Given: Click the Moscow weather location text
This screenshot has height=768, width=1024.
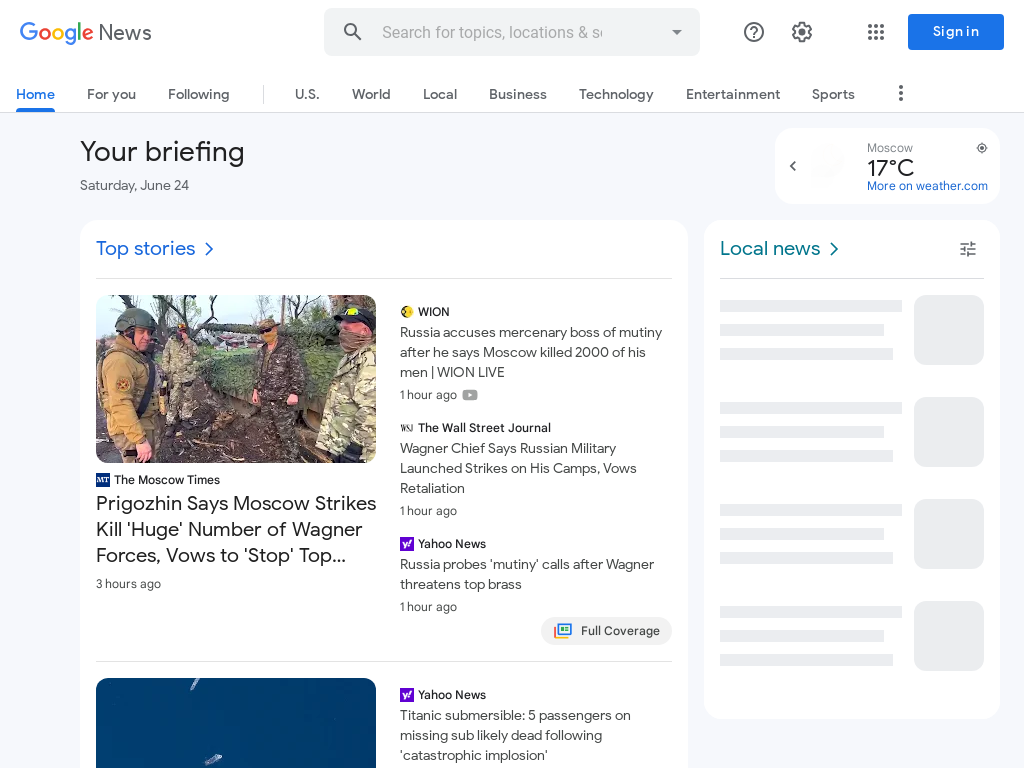Looking at the screenshot, I should pos(889,148).
